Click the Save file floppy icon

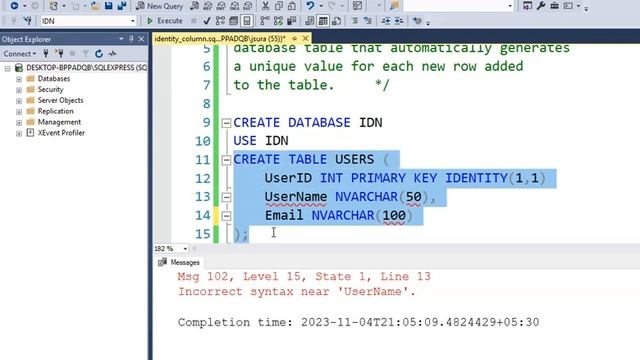[x=109, y=6]
